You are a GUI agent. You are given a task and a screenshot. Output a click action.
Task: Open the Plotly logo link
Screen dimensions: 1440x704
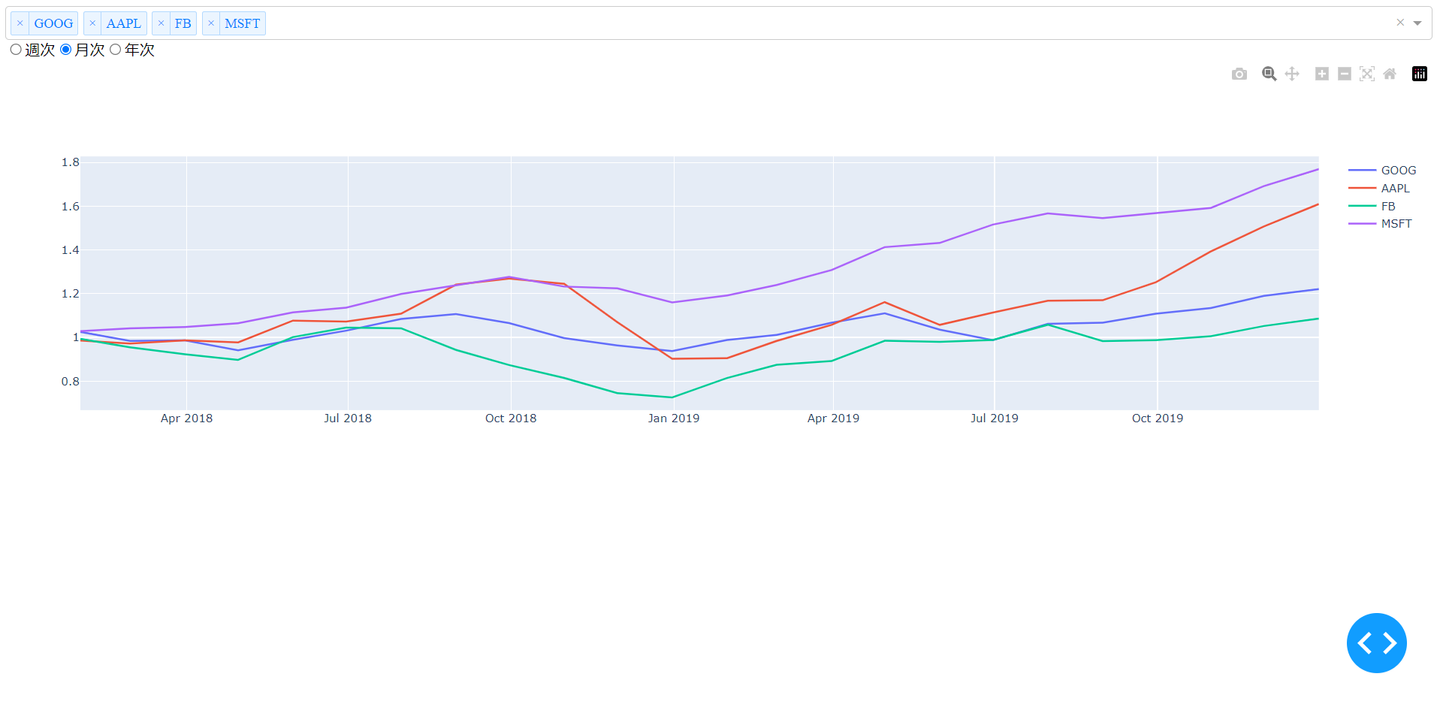[x=1419, y=74]
